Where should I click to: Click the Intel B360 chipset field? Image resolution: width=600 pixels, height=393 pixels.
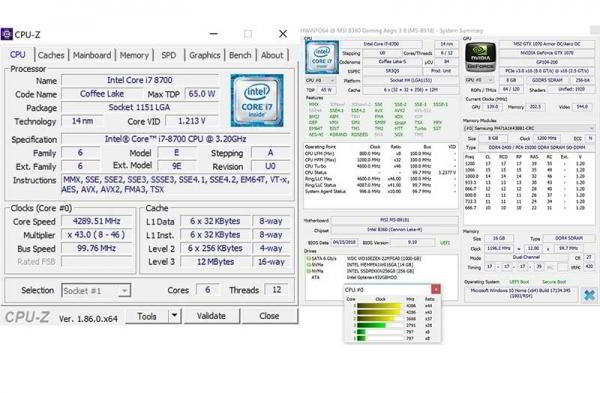point(395,230)
